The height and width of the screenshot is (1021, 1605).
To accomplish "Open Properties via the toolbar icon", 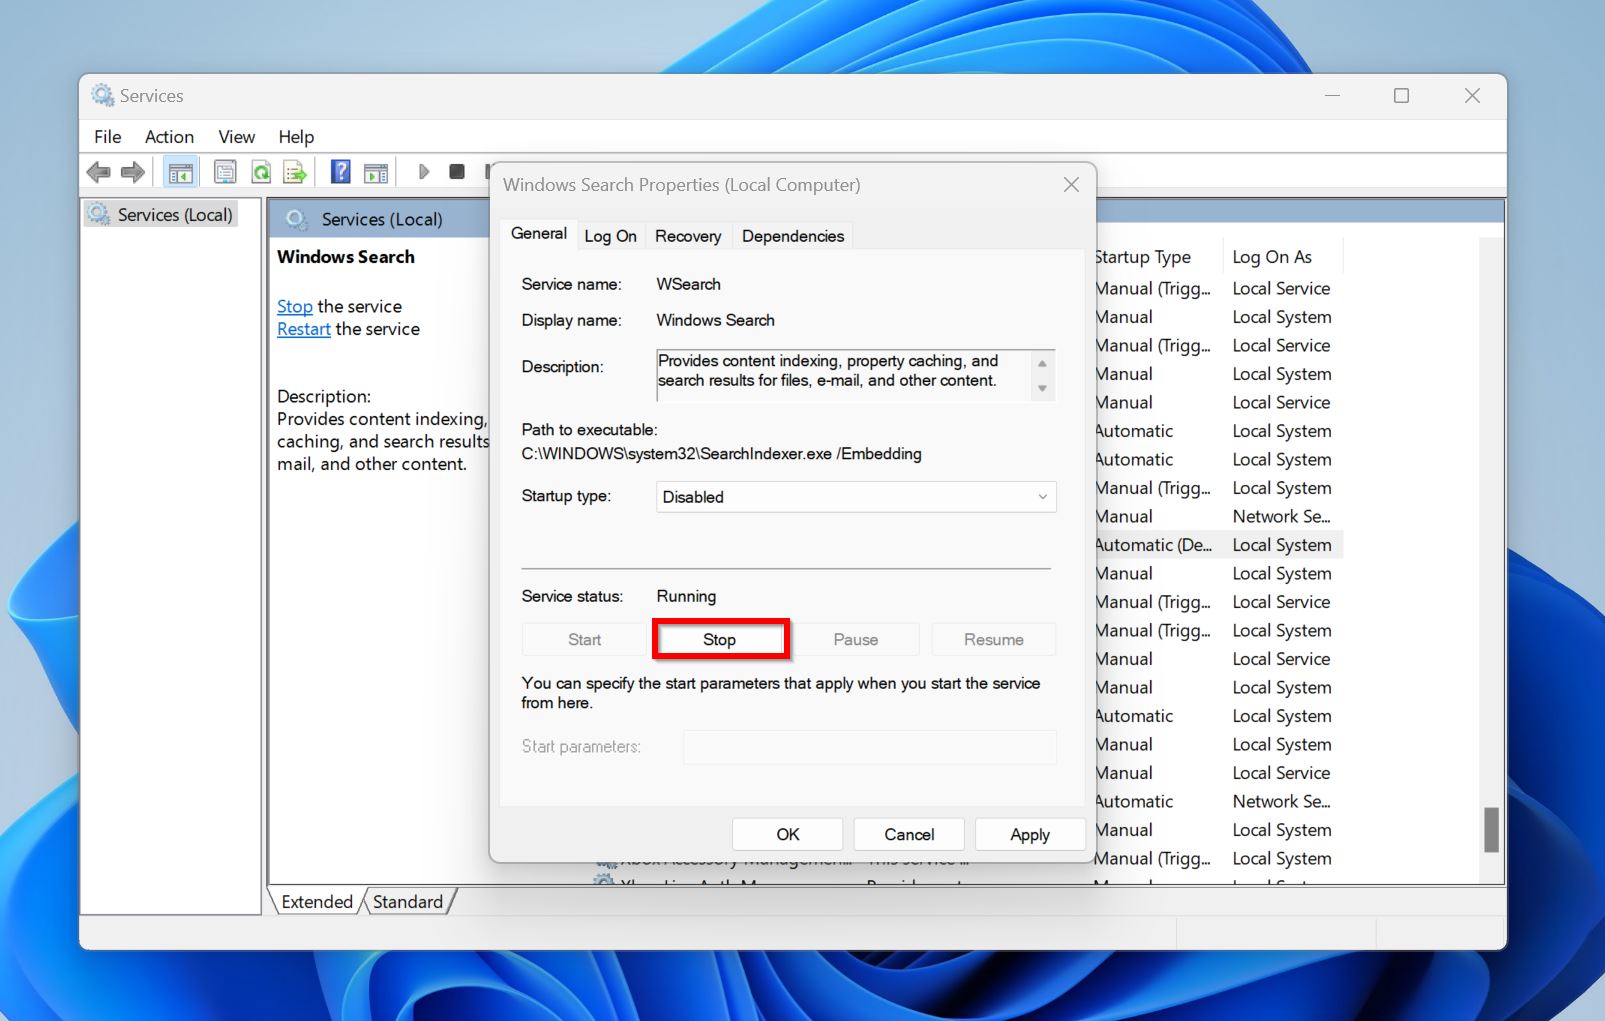I will coord(226,172).
